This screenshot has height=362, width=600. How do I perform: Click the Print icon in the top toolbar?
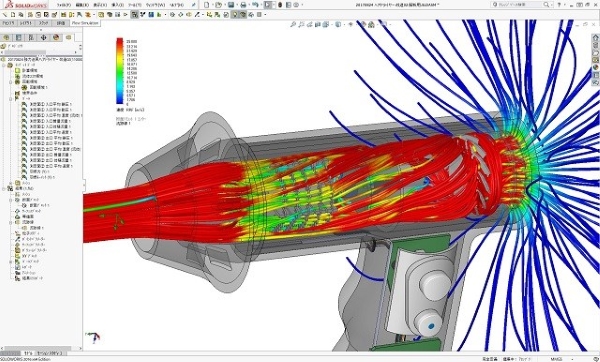tap(243, 5)
